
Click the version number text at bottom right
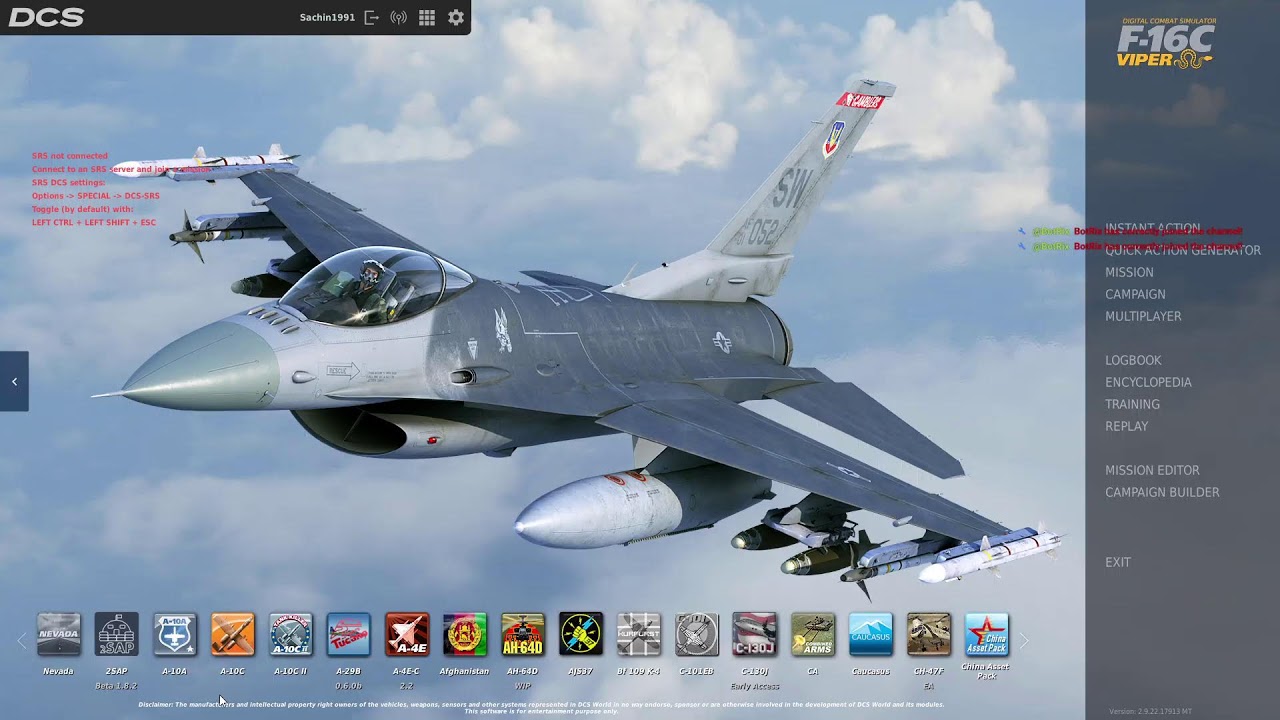pos(1150,711)
